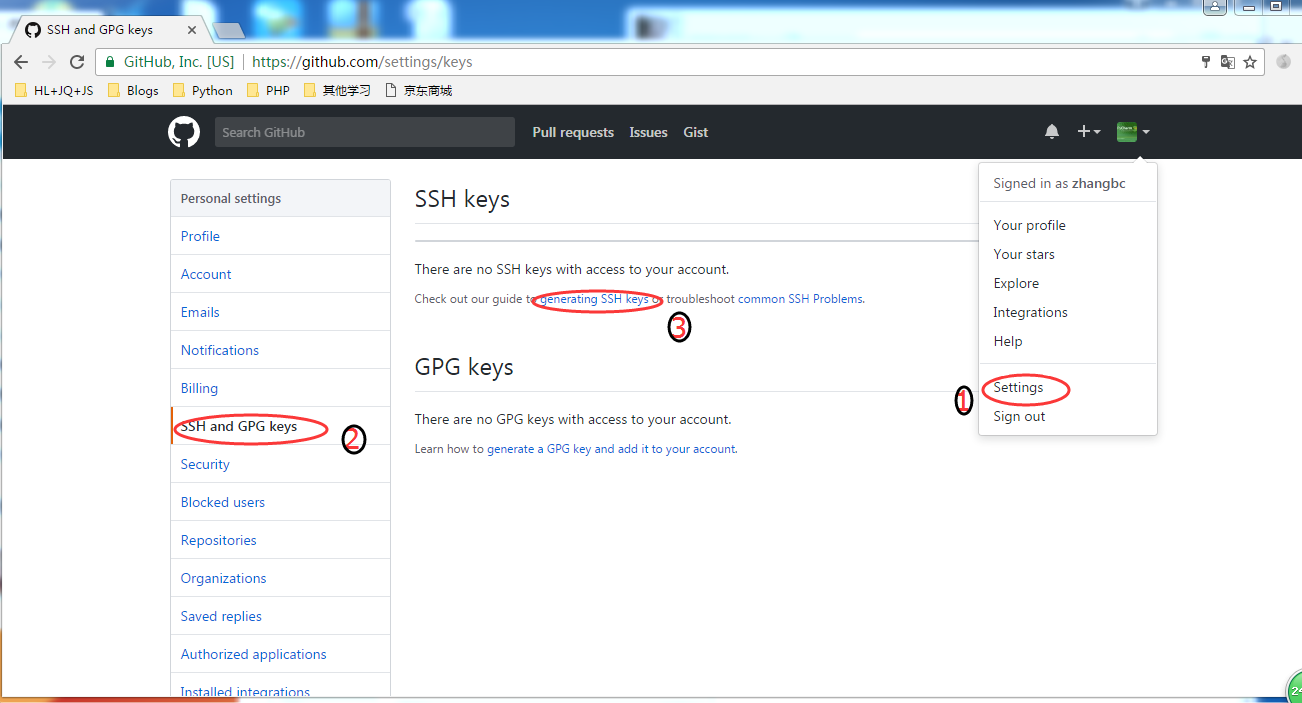This screenshot has height=703, width=1302.
Task: Open Emails settings in sidebar
Action: coord(281,312)
